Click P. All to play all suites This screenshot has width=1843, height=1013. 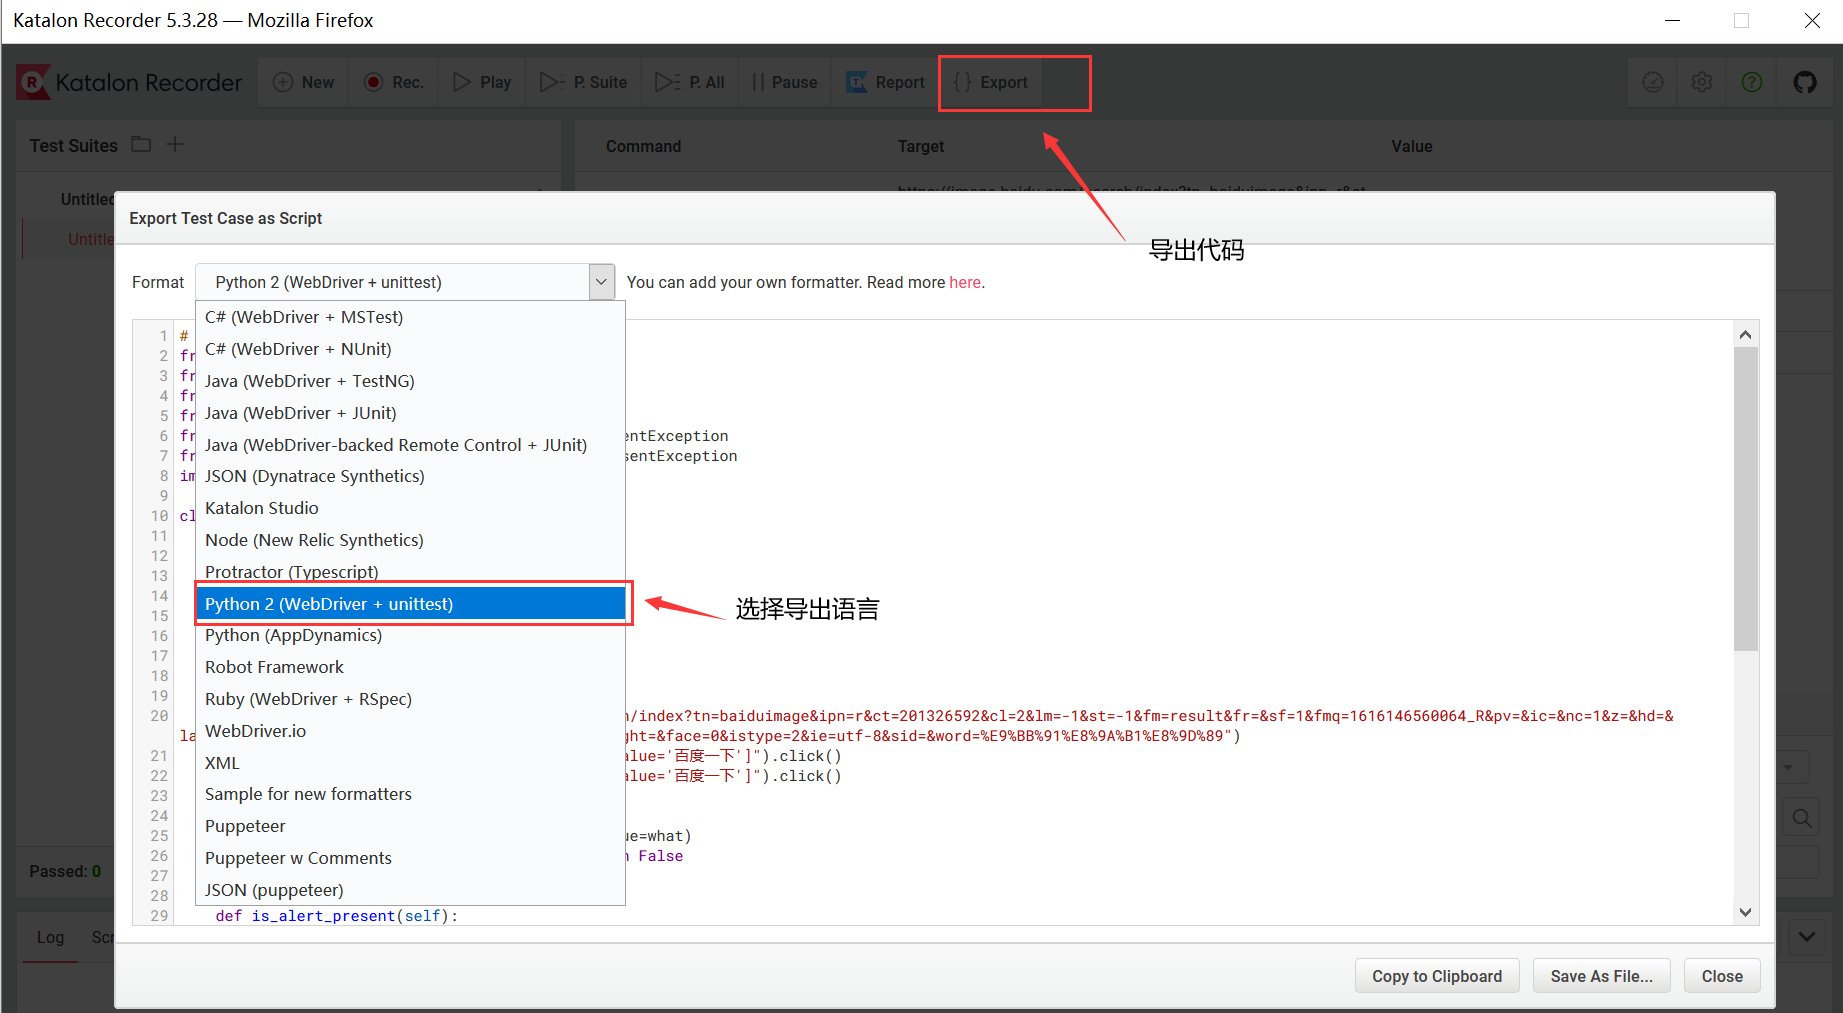click(x=690, y=82)
